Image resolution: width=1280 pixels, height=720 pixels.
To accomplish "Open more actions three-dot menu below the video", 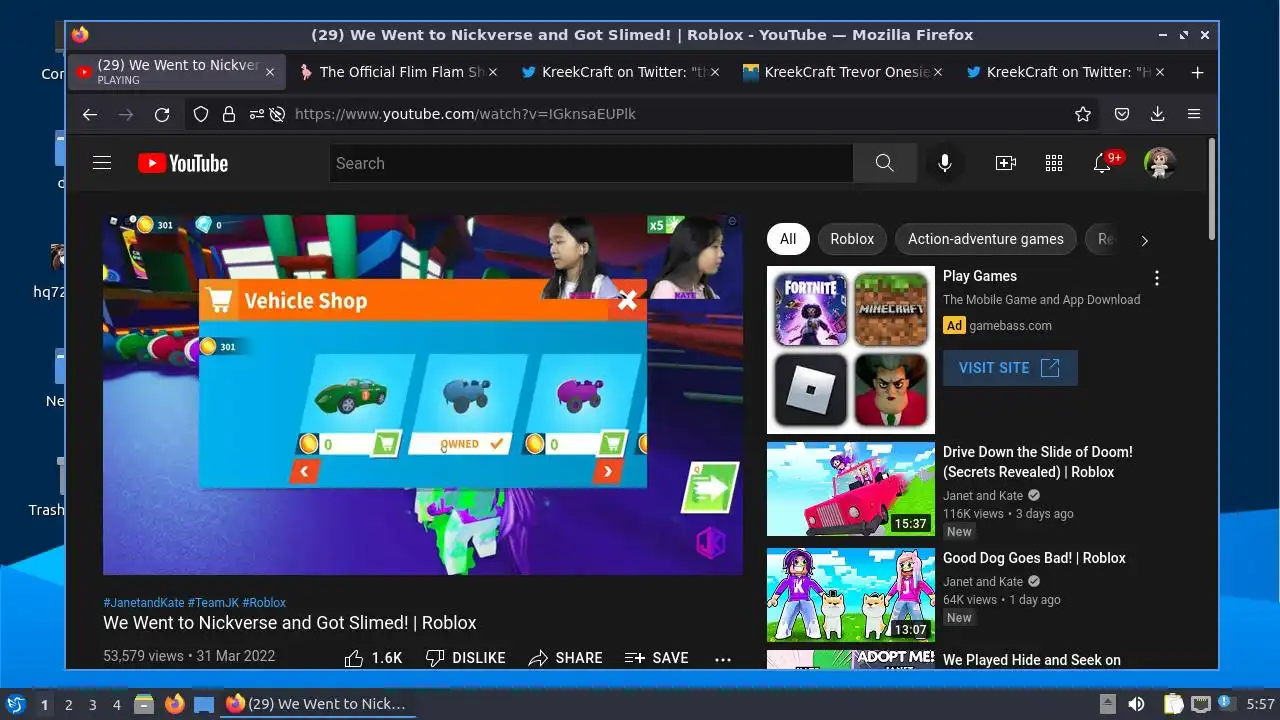I will [x=723, y=659].
